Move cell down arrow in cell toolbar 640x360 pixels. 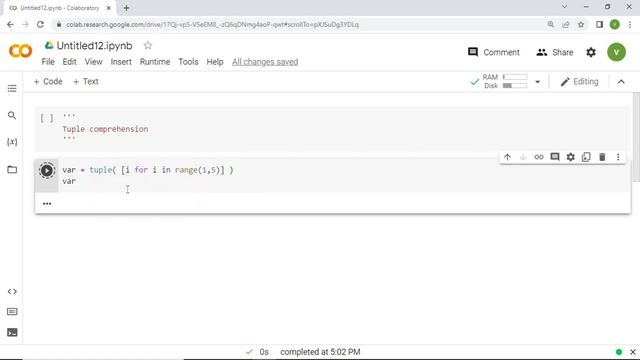pyautogui.click(x=523, y=157)
